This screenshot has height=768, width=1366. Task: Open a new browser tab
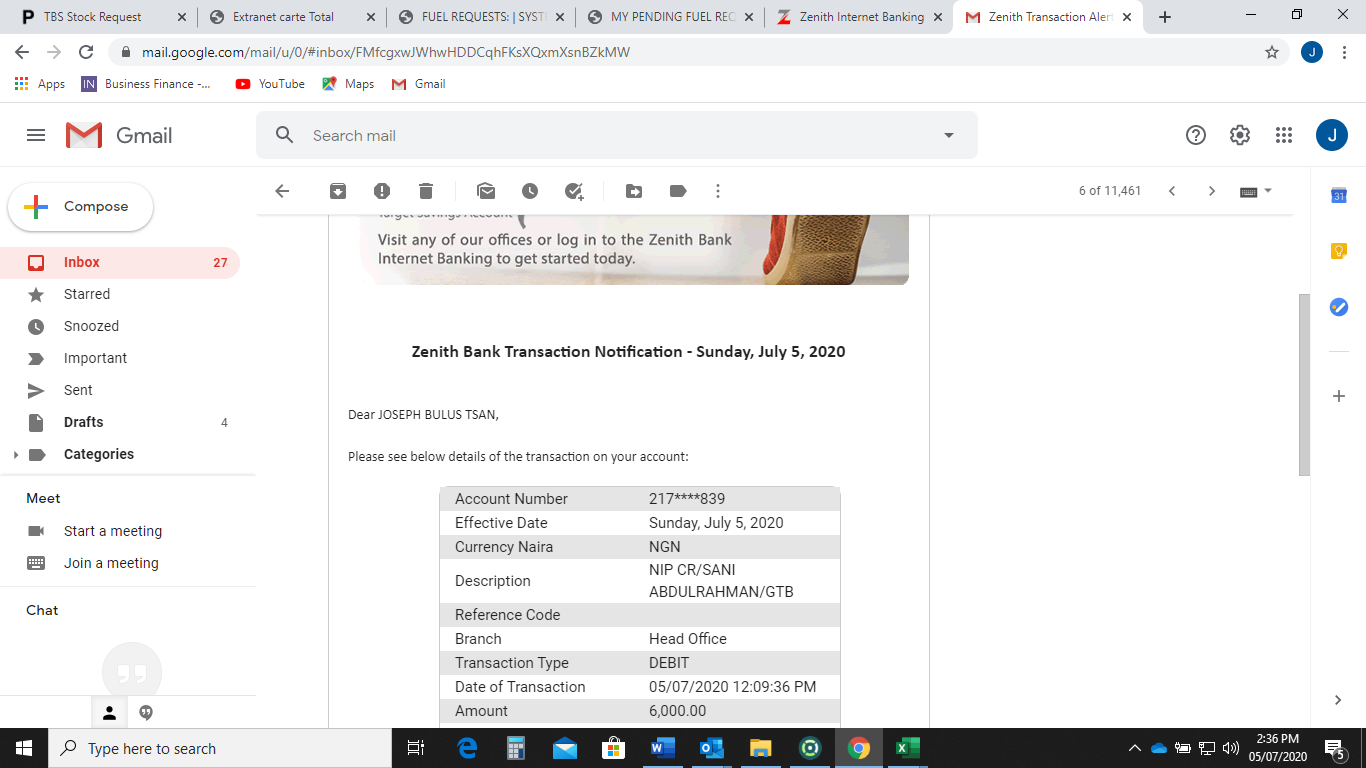tap(1165, 17)
